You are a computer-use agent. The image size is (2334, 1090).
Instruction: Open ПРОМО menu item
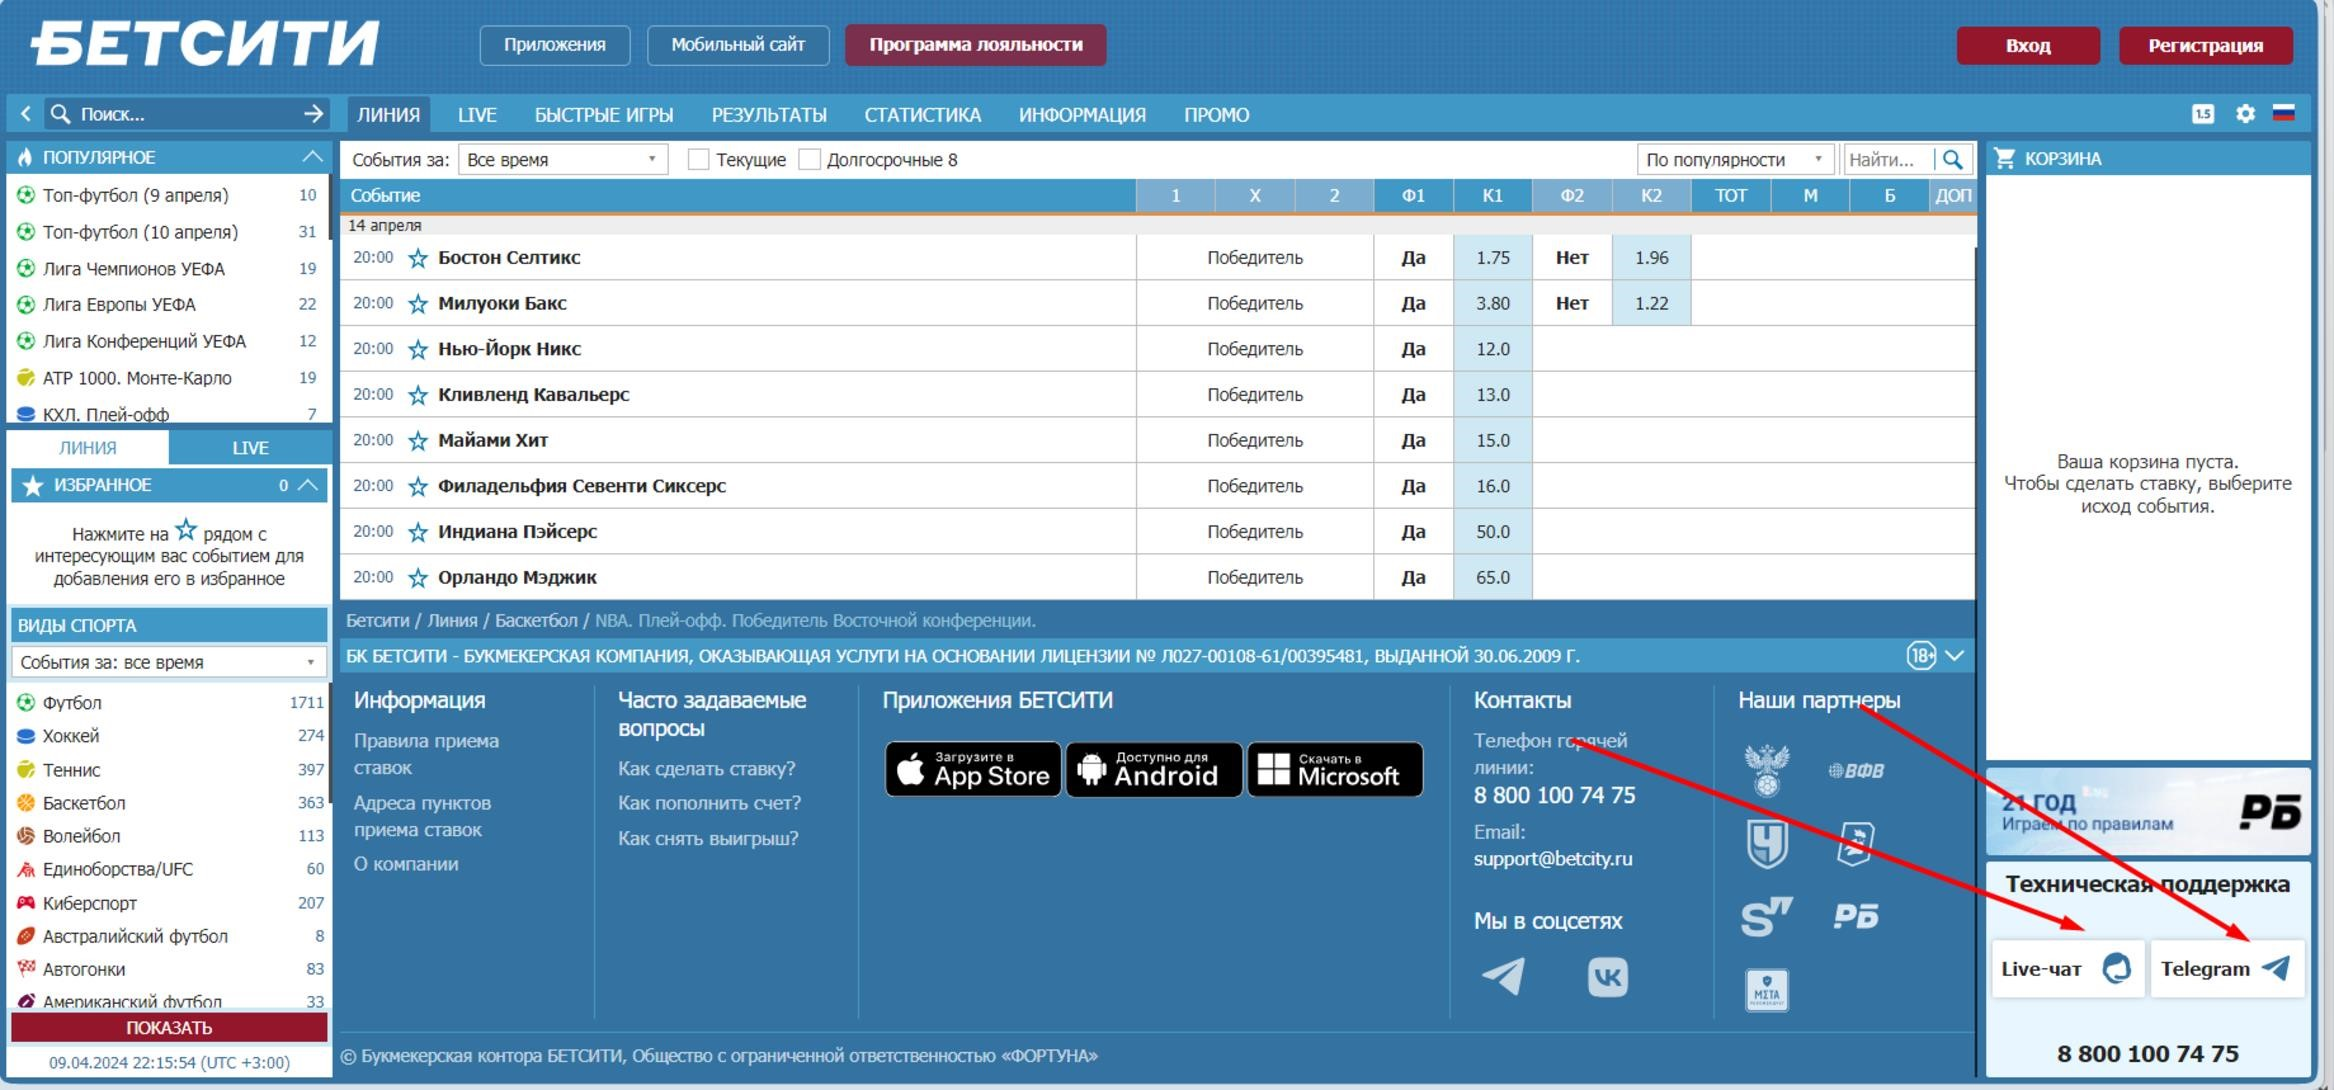pyautogui.click(x=1217, y=115)
